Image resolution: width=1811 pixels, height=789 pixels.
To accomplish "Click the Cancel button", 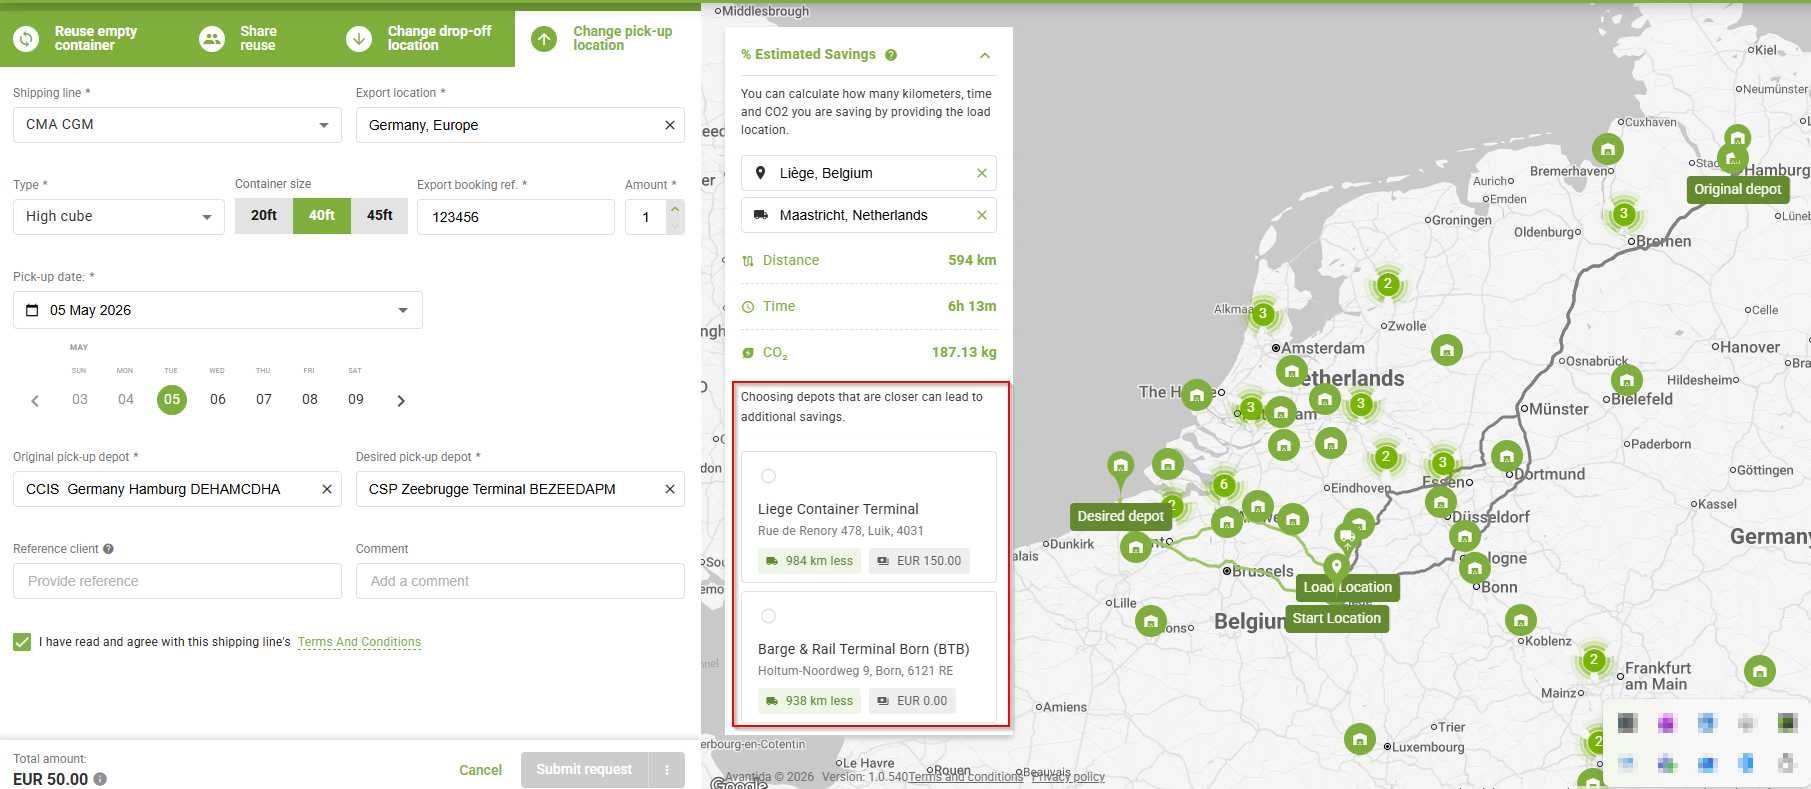I will tap(480, 770).
